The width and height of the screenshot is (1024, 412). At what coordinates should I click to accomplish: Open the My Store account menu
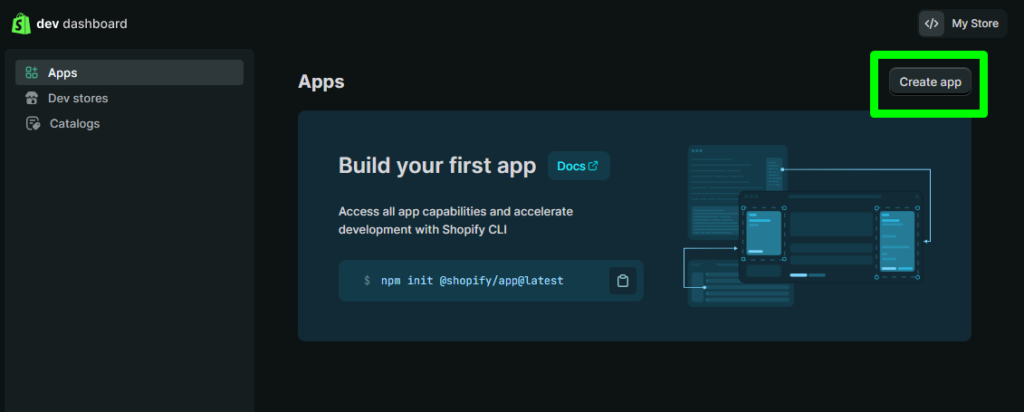pyautogui.click(x=962, y=24)
